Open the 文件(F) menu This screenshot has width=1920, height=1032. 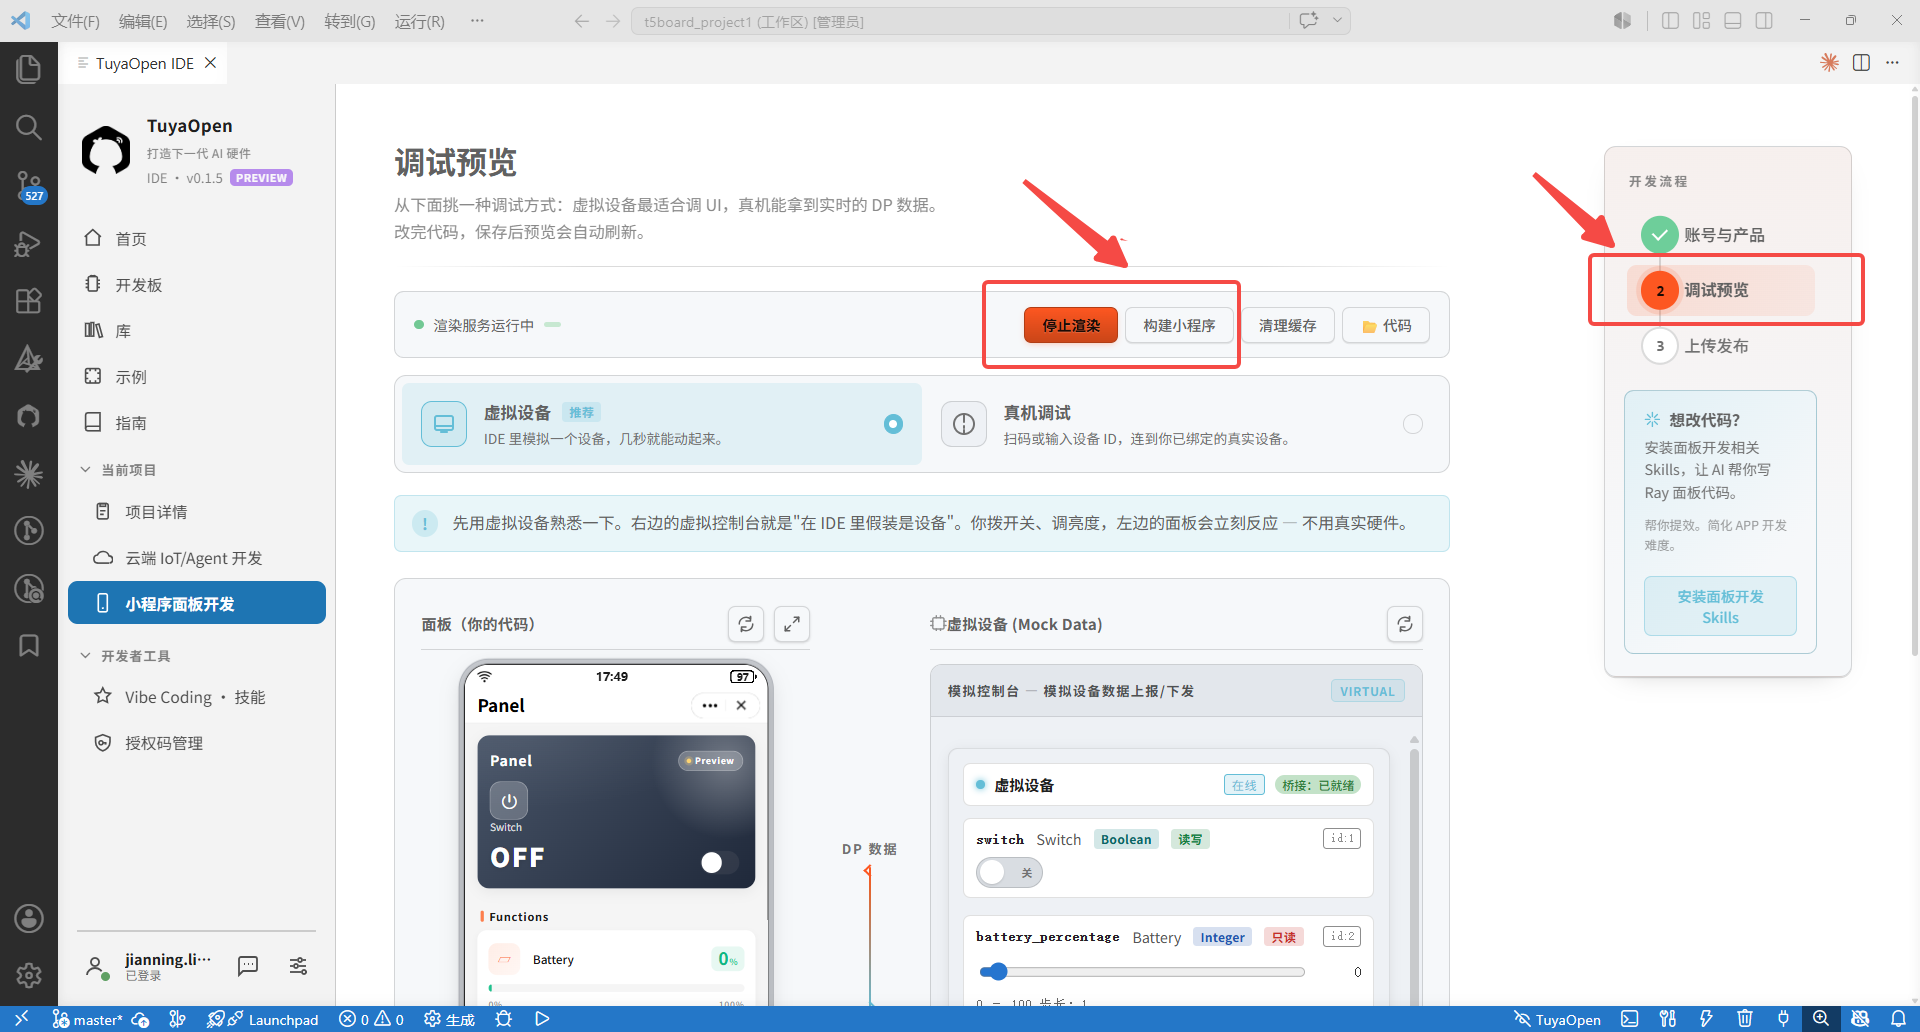click(x=75, y=21)
